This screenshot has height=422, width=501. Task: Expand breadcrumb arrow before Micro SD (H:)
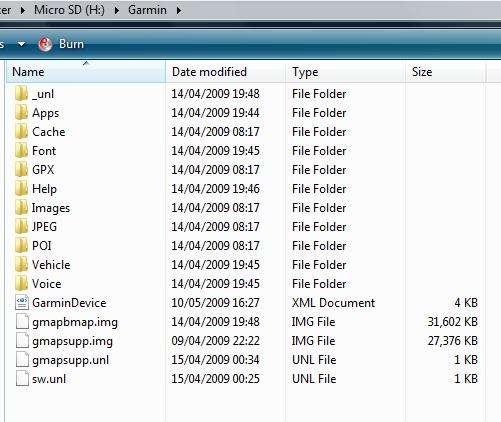23,10
